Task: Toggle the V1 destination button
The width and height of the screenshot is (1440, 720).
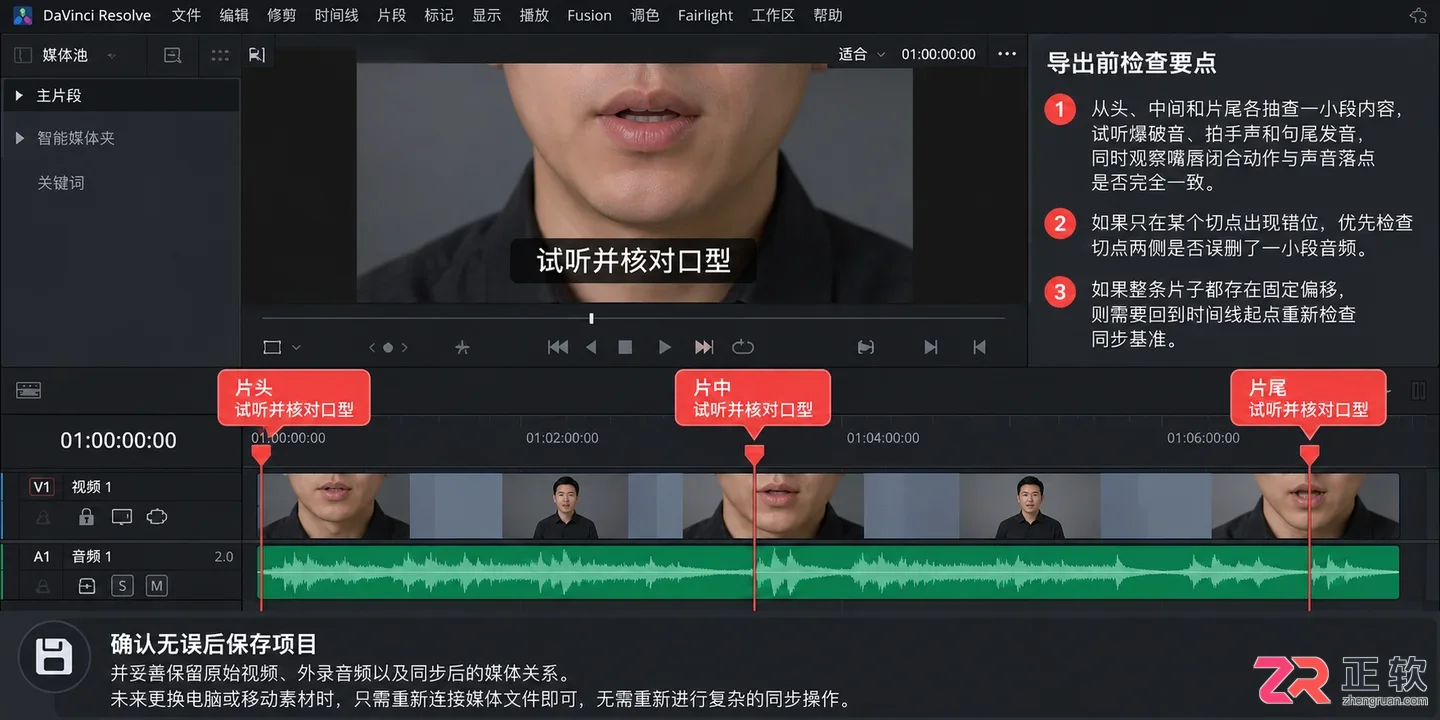Action: pos(41,487)
